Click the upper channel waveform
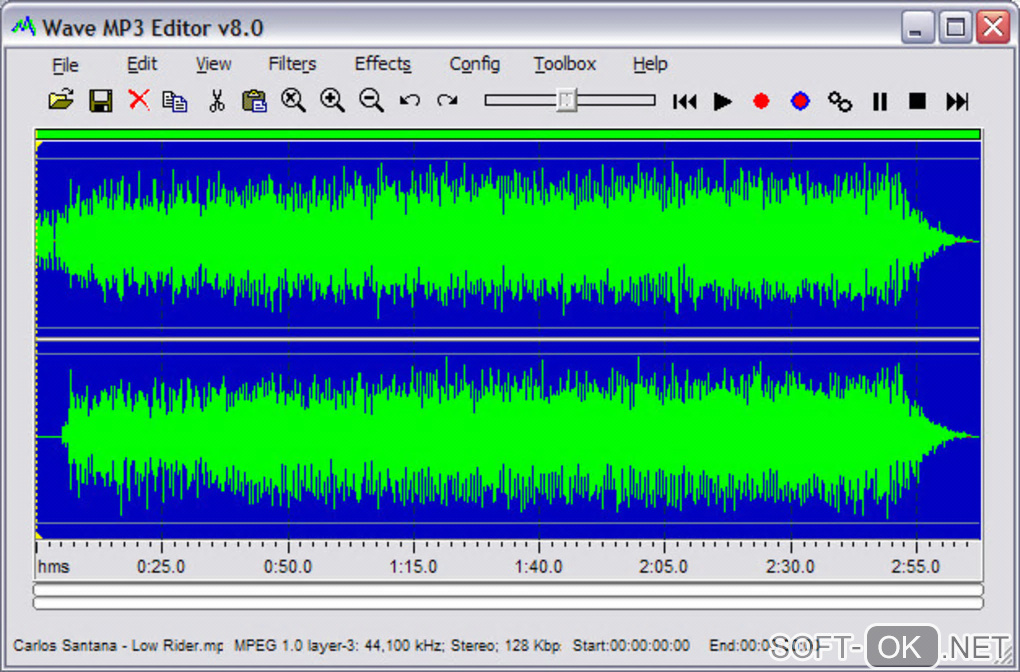This screenshot has width=1020, height=672. coord(507,241)
